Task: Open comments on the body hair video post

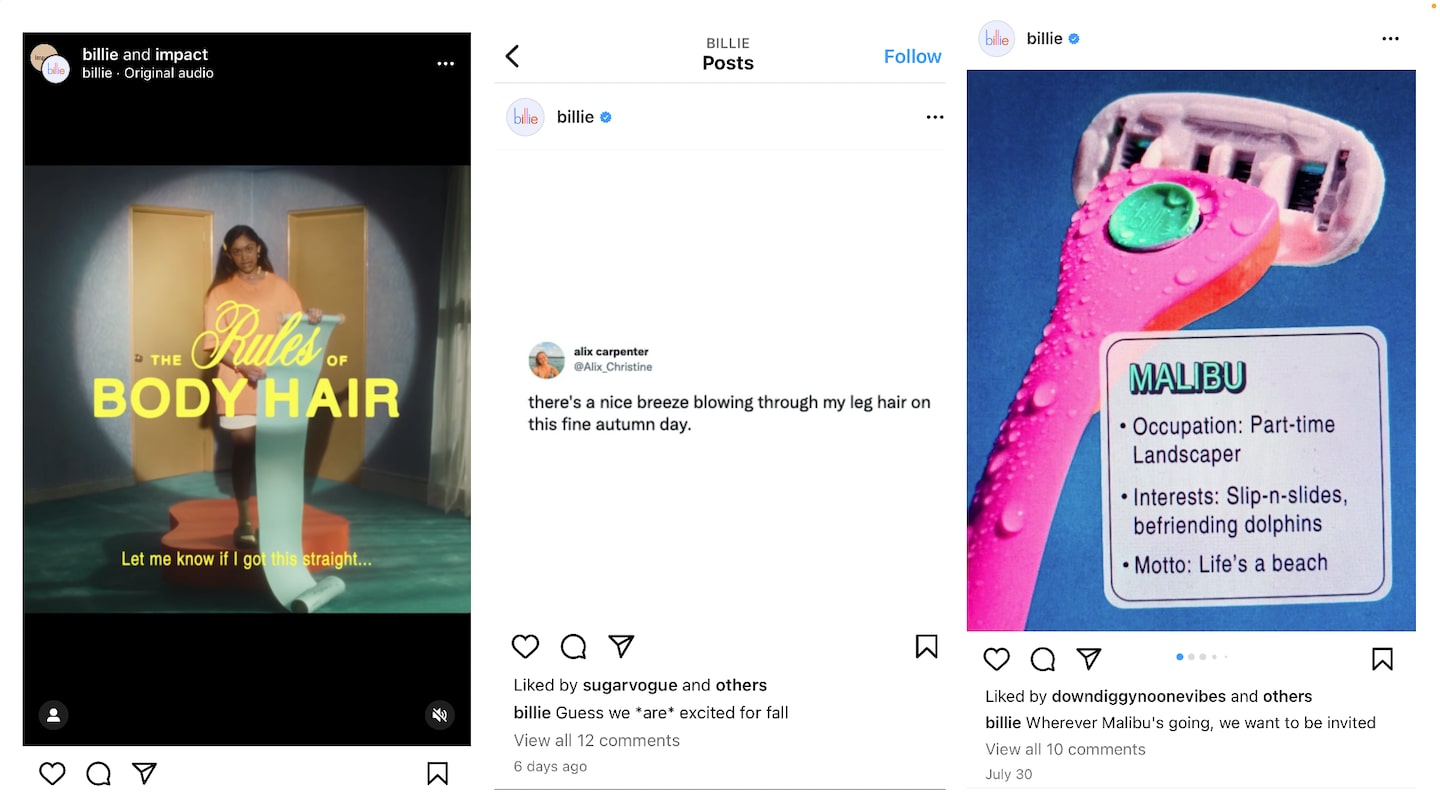Action: click(x=98, y=773)
